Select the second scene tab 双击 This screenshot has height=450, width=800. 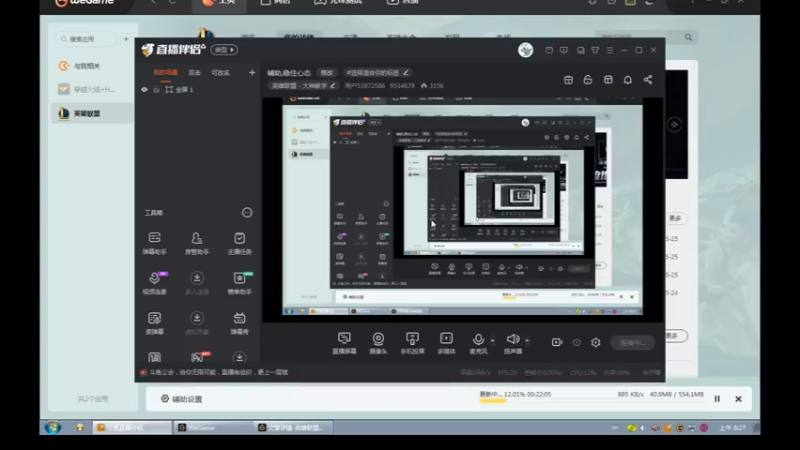click(194, 72)
